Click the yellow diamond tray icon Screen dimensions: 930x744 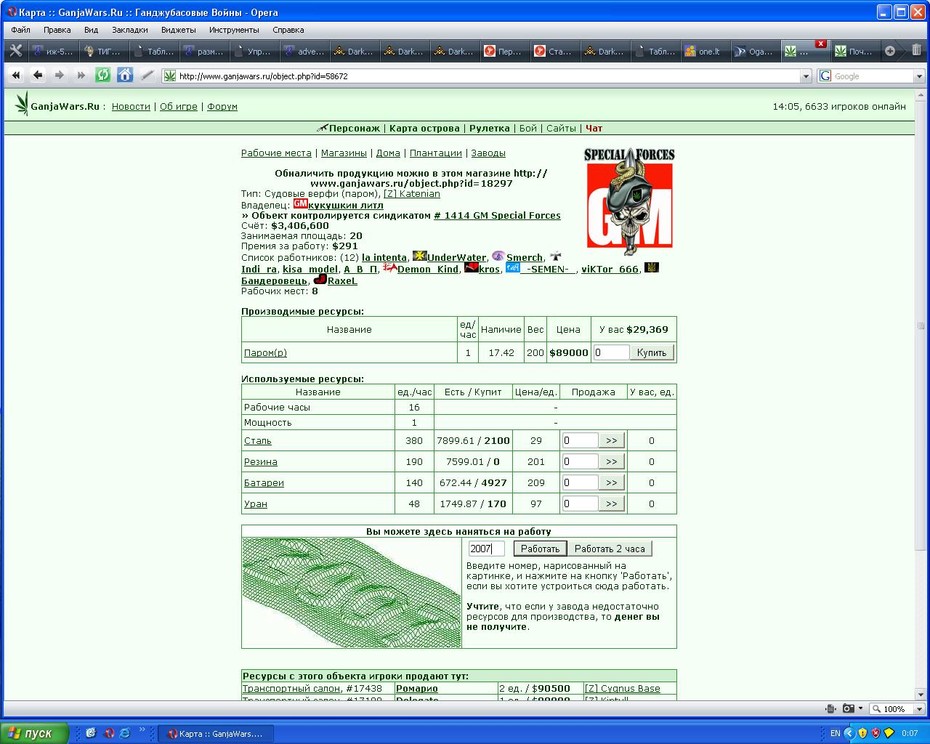click(888, 733)
